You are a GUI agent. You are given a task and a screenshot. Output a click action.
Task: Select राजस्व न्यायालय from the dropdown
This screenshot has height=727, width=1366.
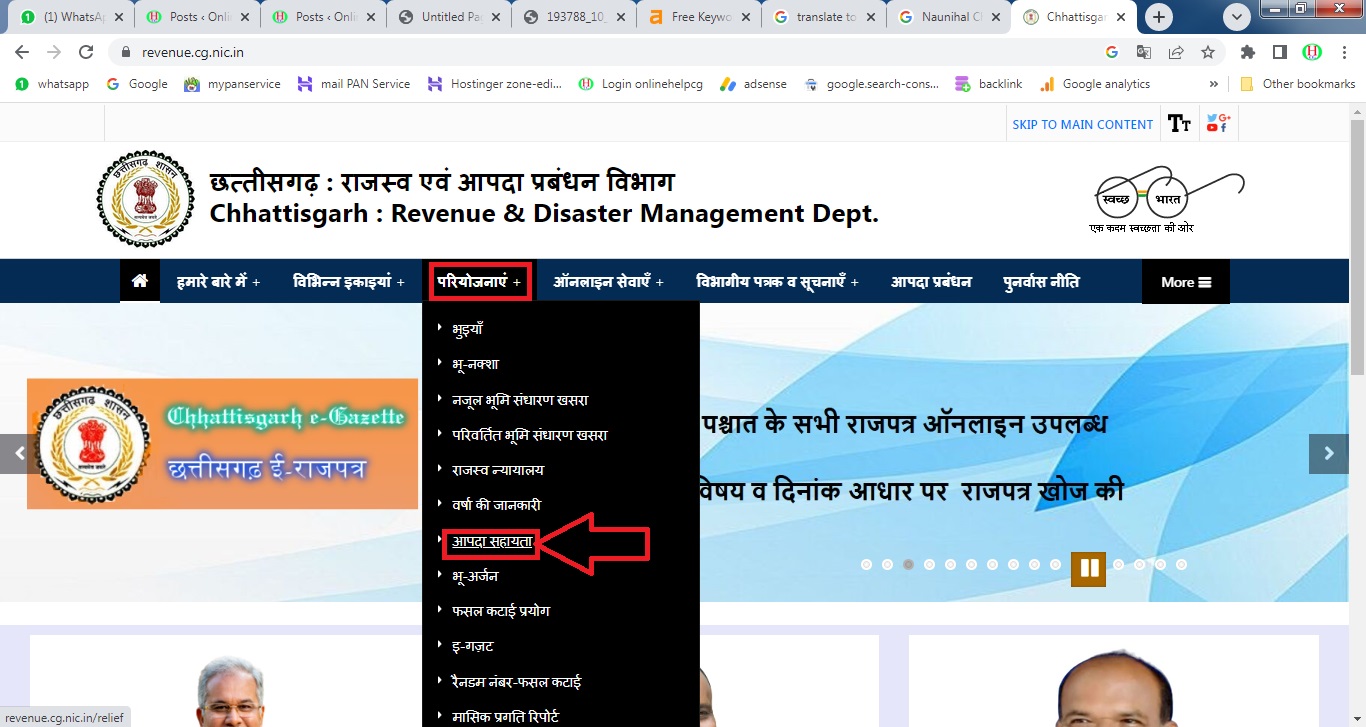[x=498, y=470]
